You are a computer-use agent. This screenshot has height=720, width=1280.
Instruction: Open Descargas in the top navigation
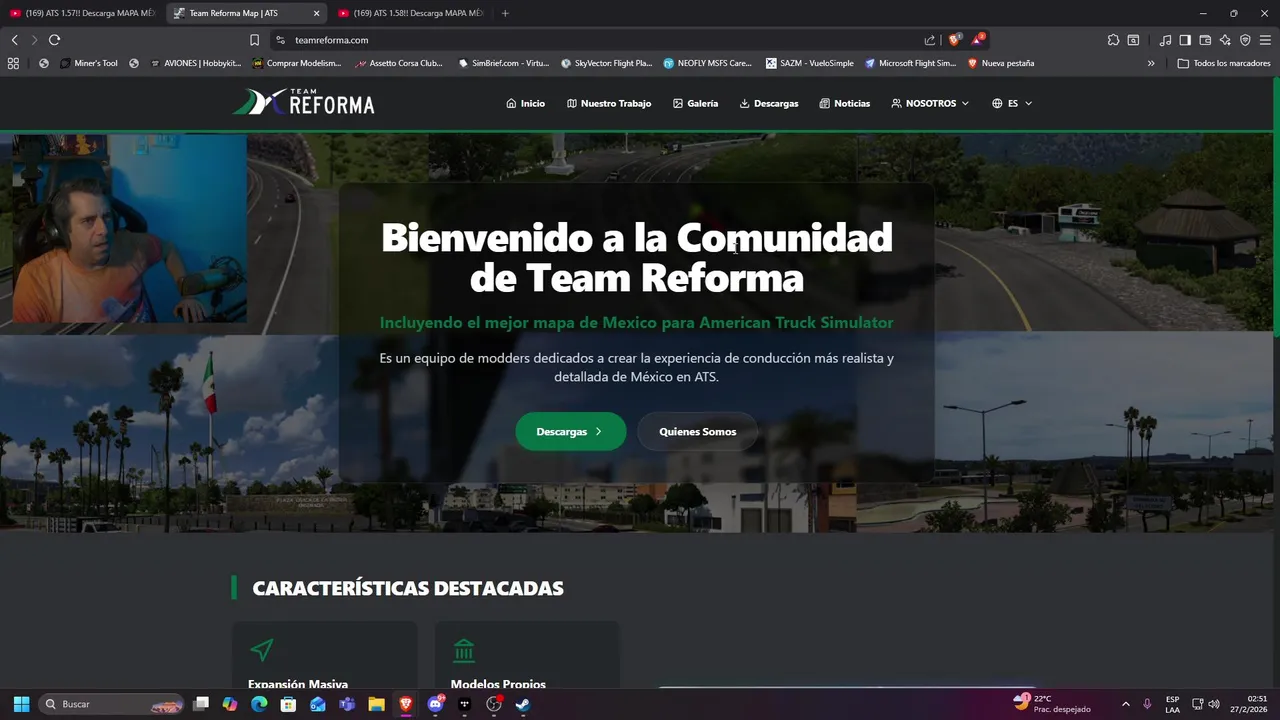[x=769, y=103]
